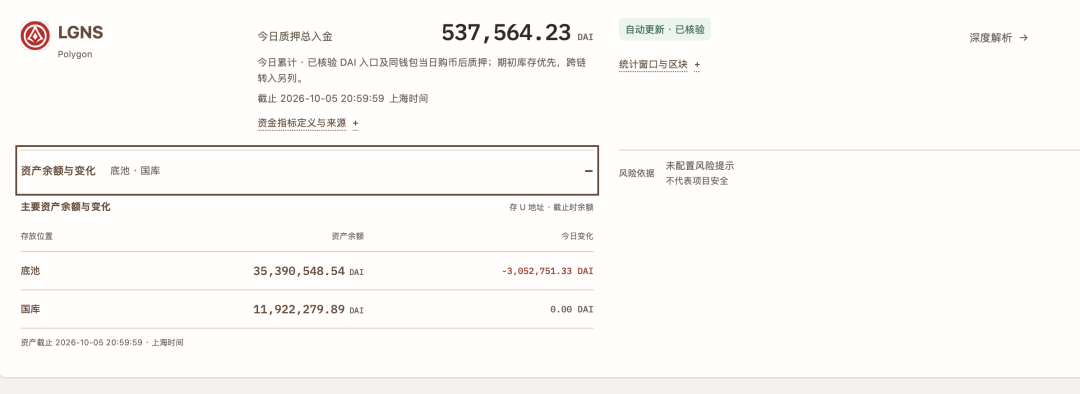
Task: Click the 截止 2026-10-05 20:59:59 上海时间 timestamp
Action: [x=343, y=98]
